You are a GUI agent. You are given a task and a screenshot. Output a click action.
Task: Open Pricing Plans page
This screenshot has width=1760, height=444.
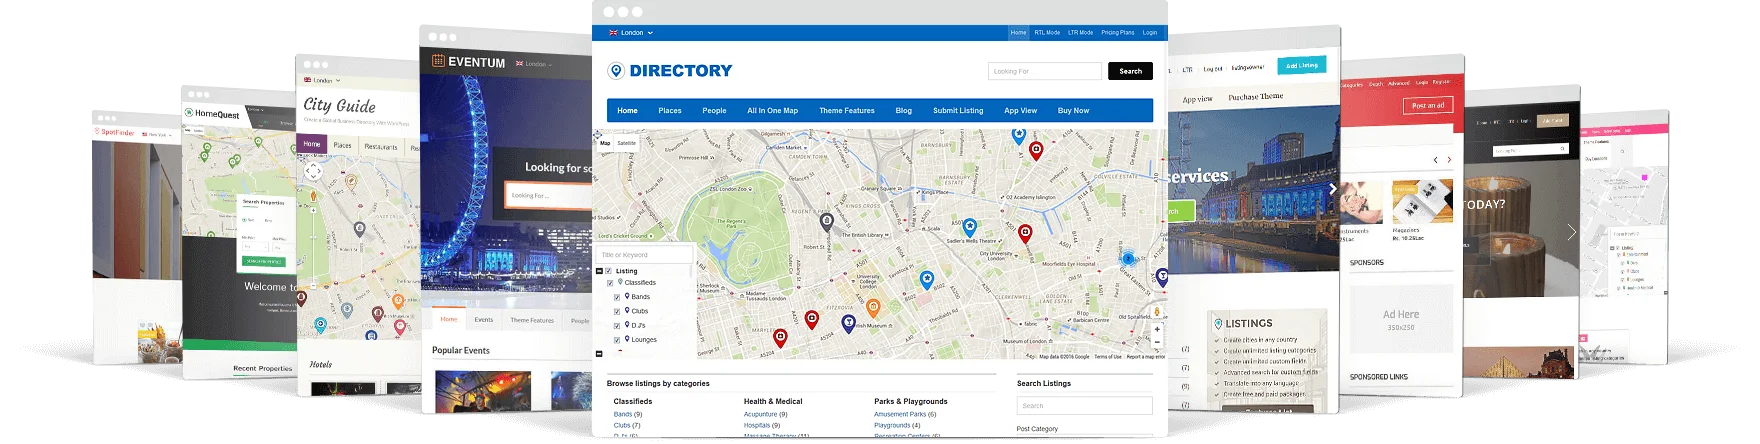pyautogui.click(x=1118, y=33)
